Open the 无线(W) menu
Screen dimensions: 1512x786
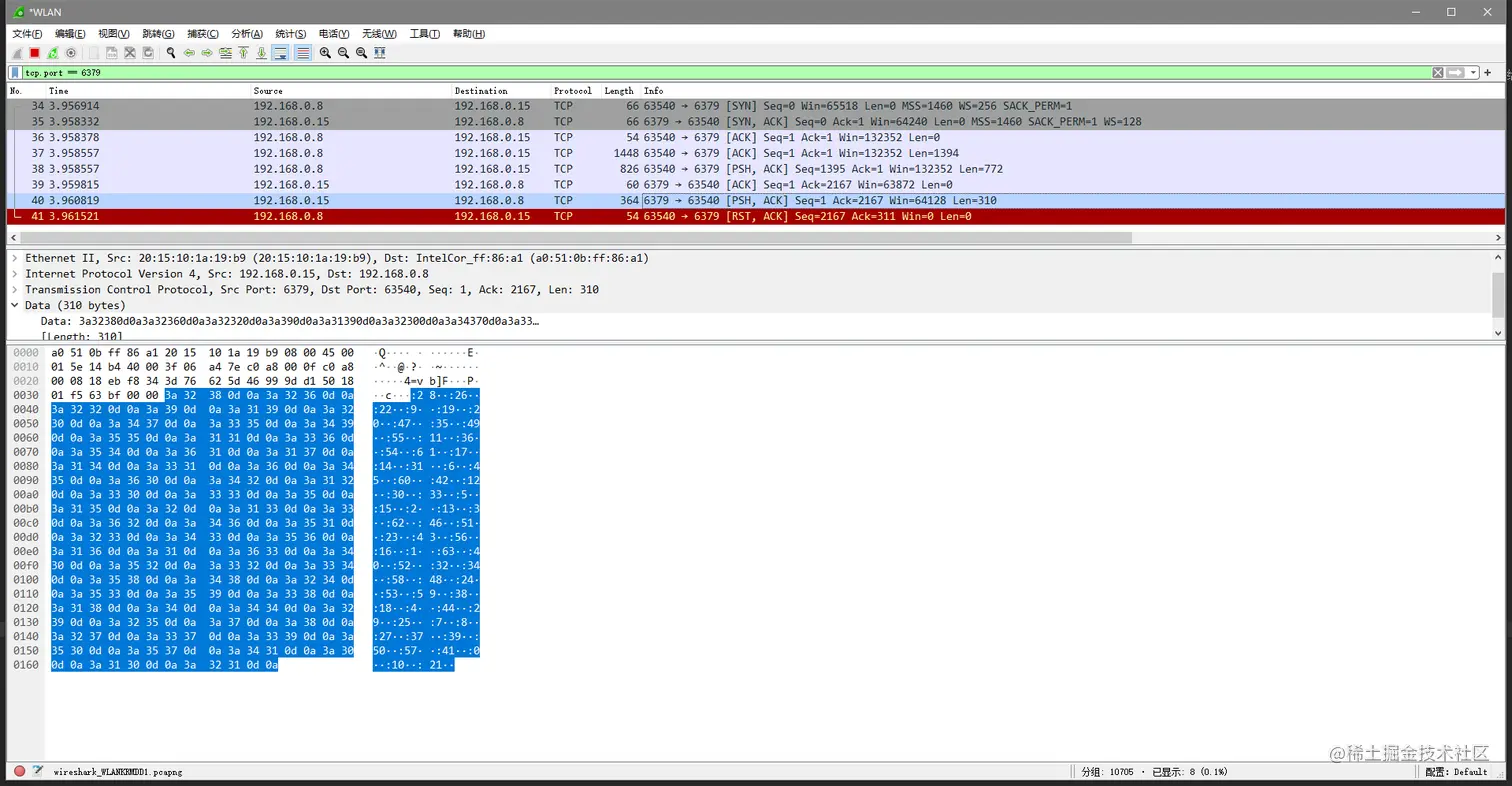tap(379, 34)
